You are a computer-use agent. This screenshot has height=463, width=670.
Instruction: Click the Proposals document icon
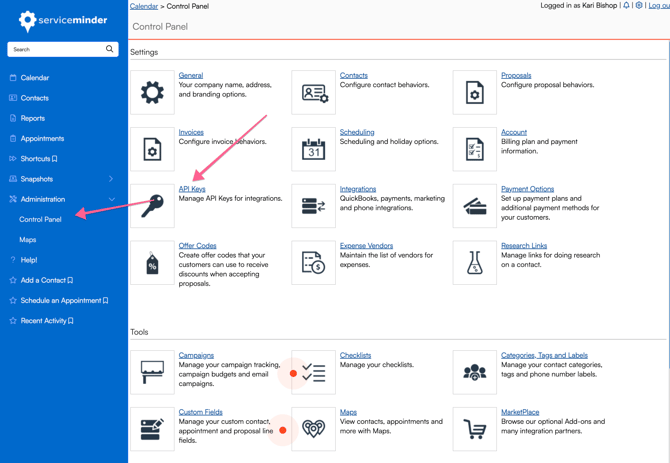(475, 92)
